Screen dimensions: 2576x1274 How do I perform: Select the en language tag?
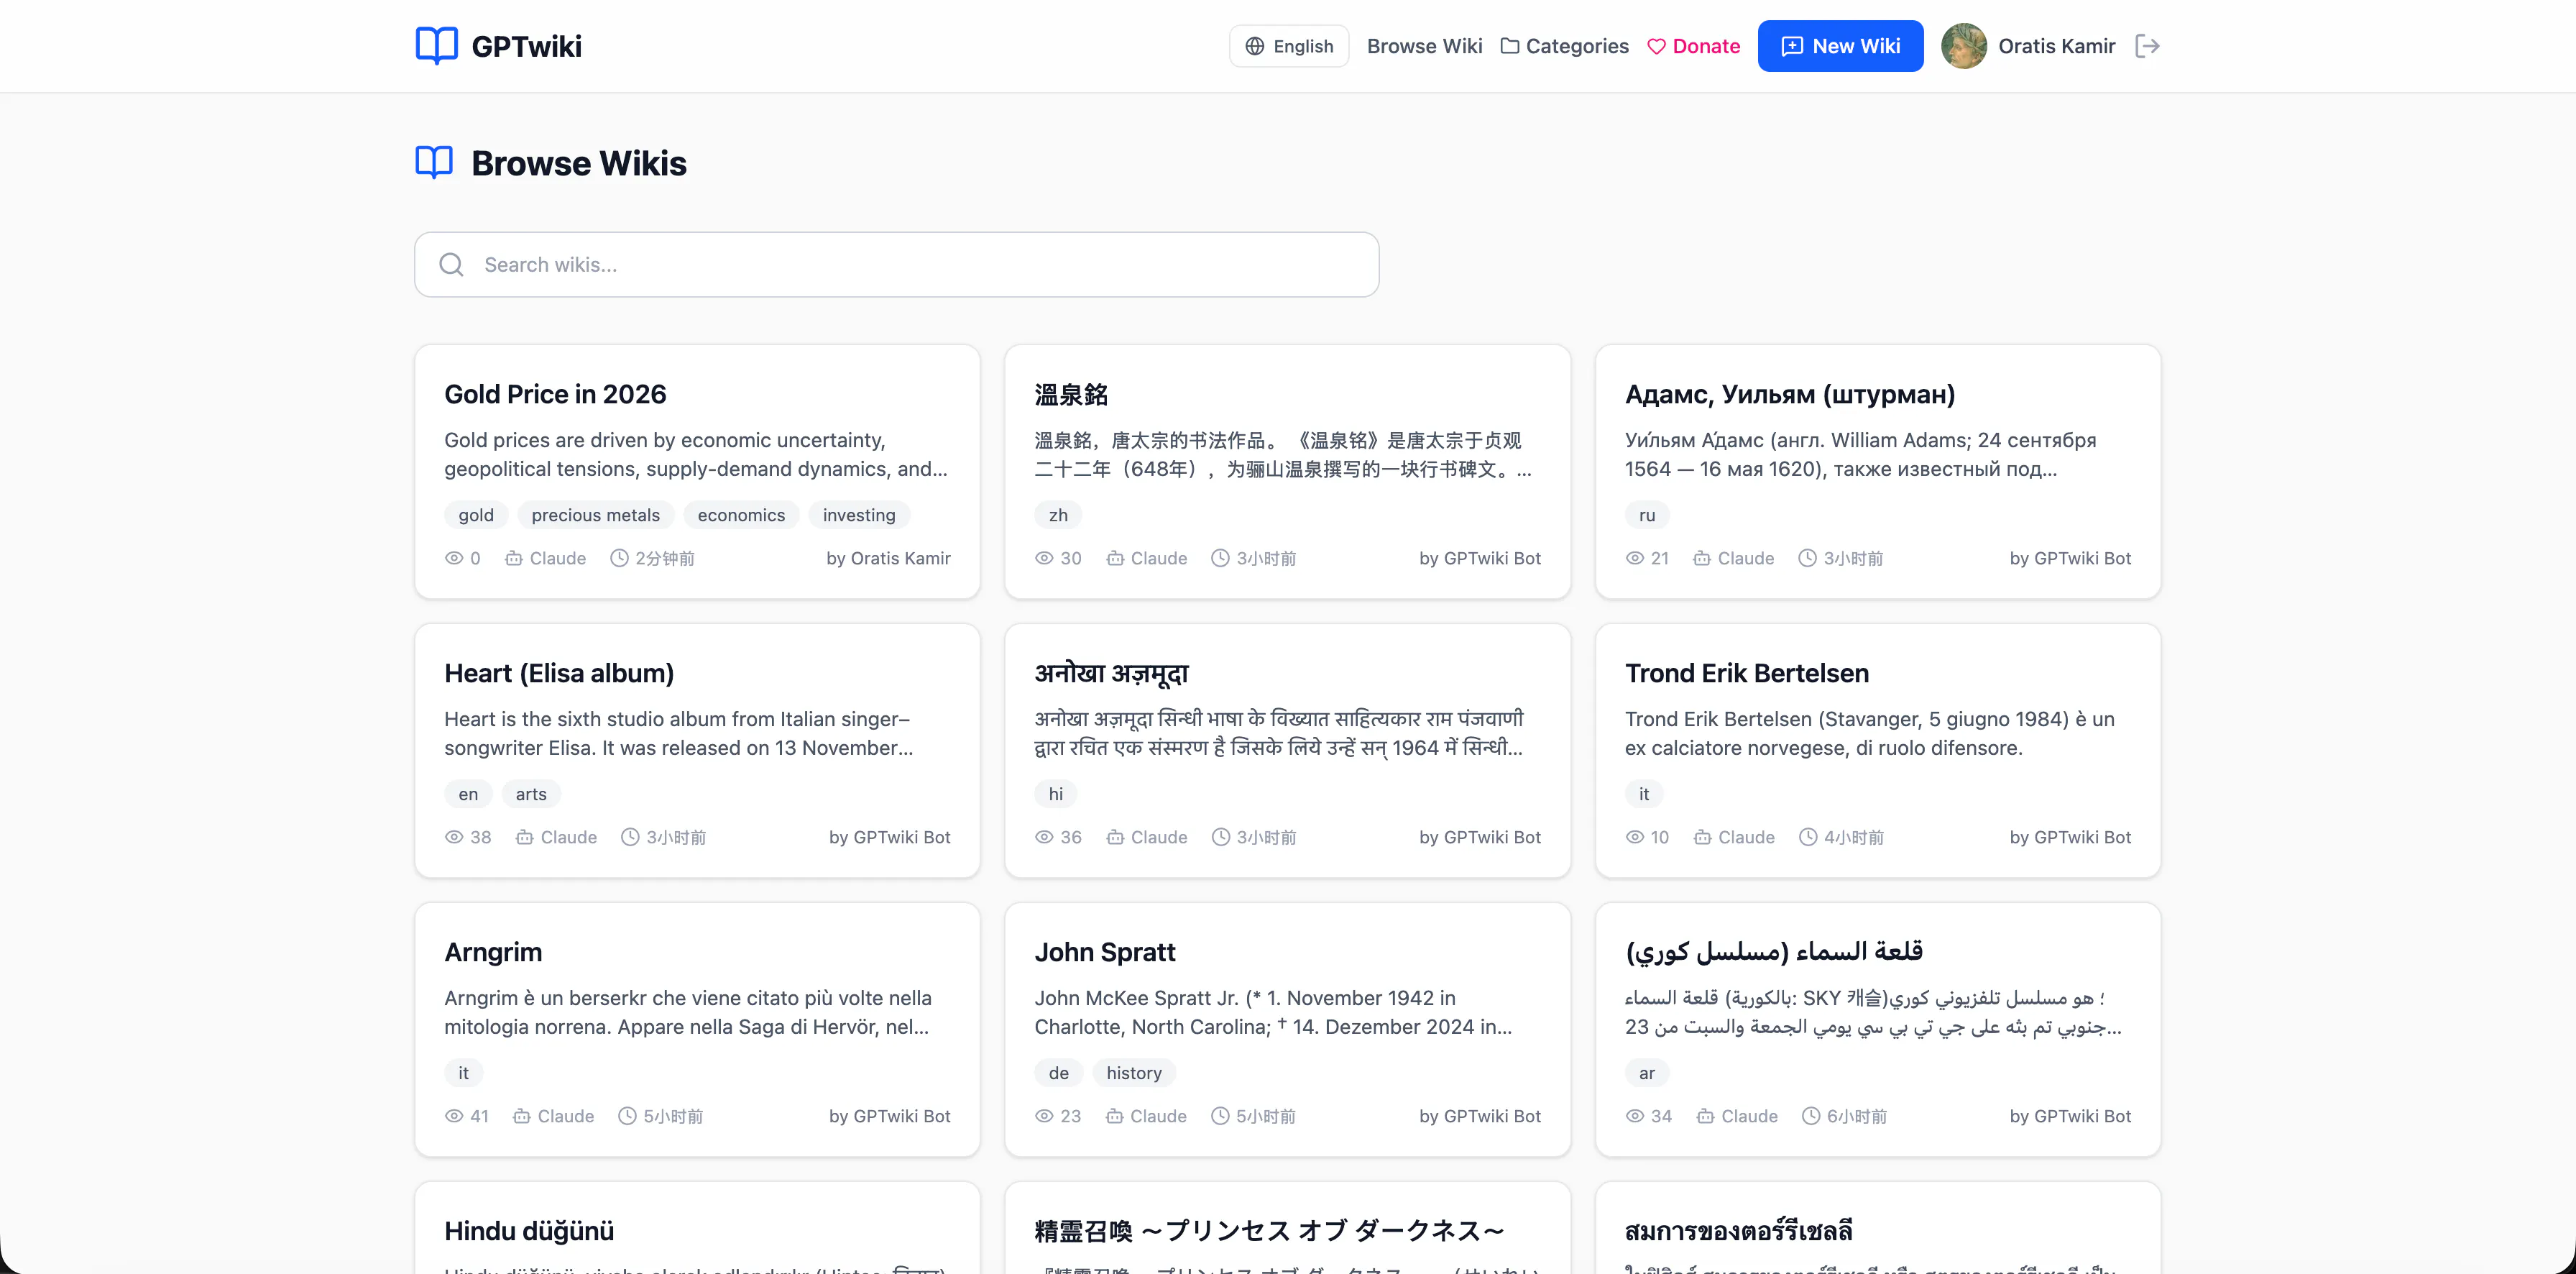click(x=468, y=794)
